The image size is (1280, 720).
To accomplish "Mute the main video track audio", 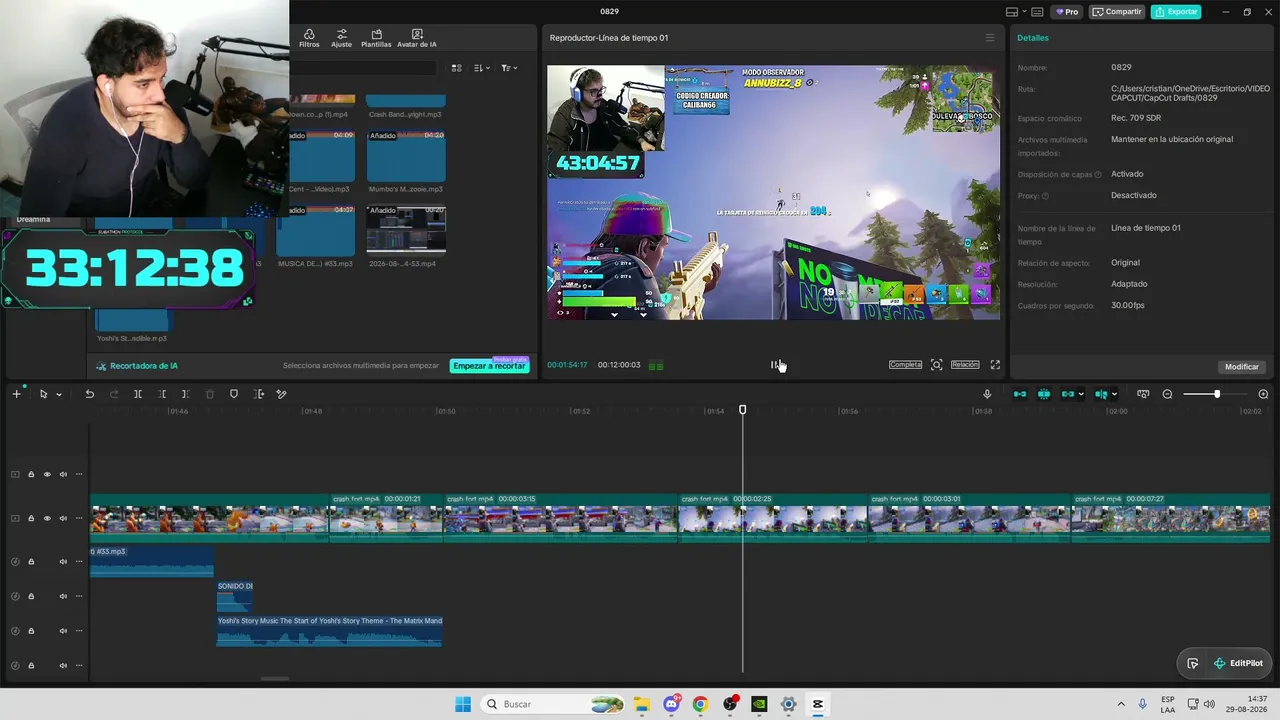I will point(63,518).
